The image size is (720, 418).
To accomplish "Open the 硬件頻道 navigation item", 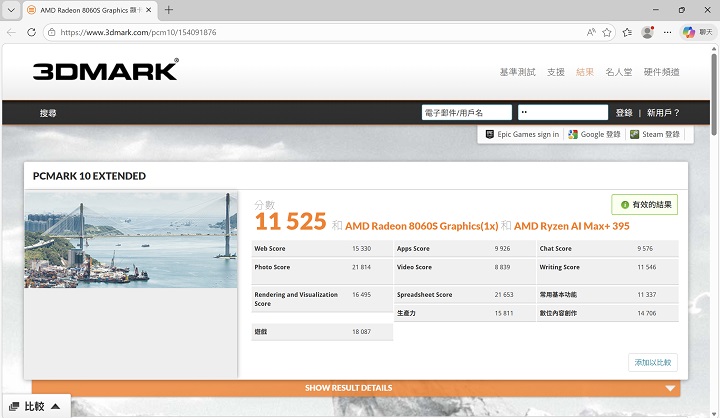I will pos(661,72).
